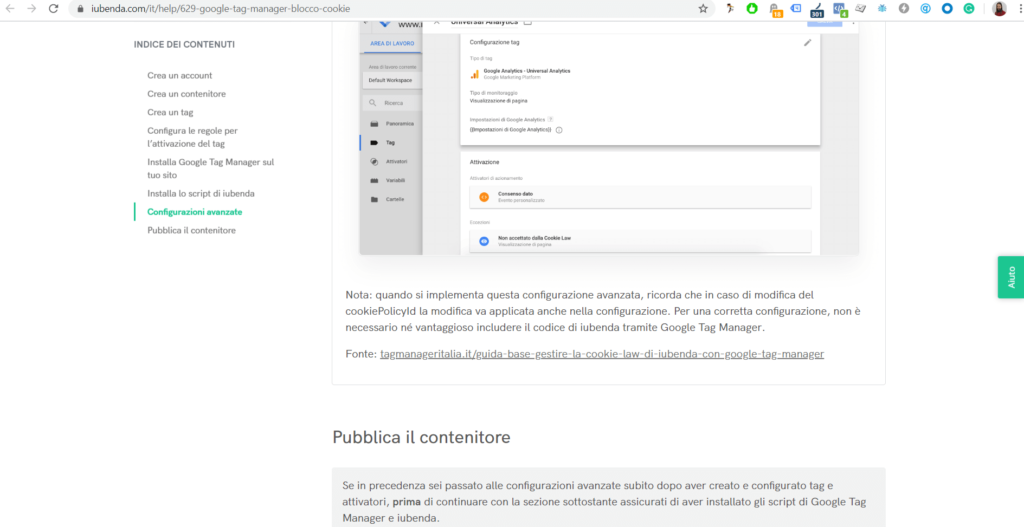Open the ghost extension with badge 18
This screenshot has height=527, width=1024.
[775, 10]
